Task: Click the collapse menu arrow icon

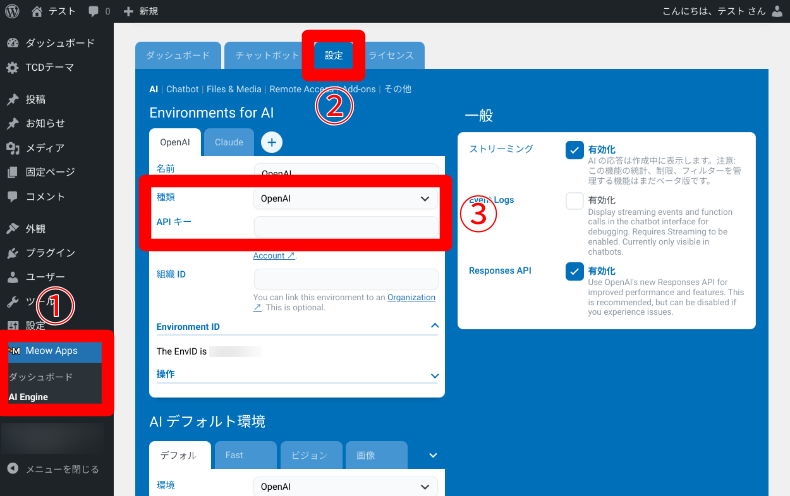Action: (13, 469)
